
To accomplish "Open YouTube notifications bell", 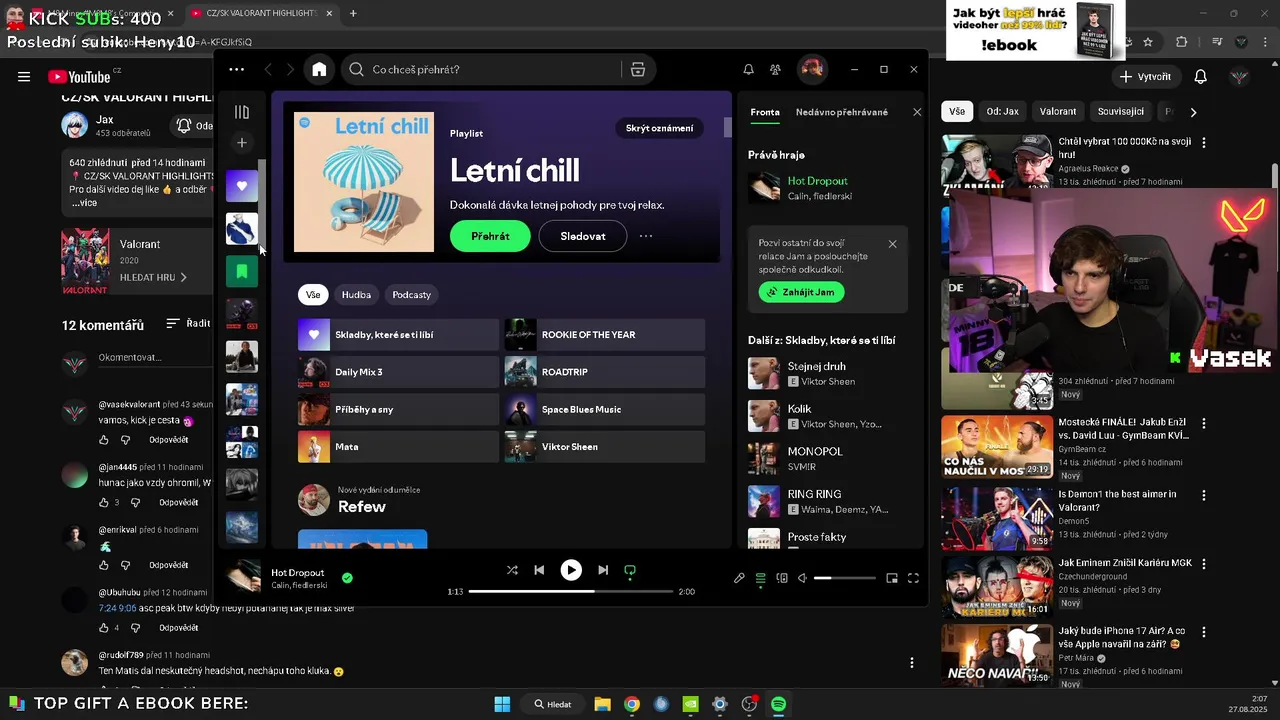I will [x=1201, y=77].
